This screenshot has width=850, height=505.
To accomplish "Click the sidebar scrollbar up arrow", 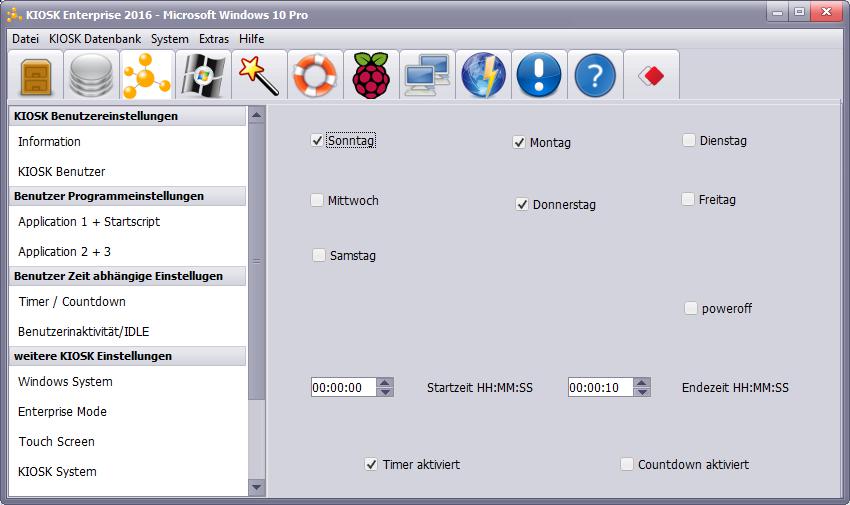I will [256, 115].
